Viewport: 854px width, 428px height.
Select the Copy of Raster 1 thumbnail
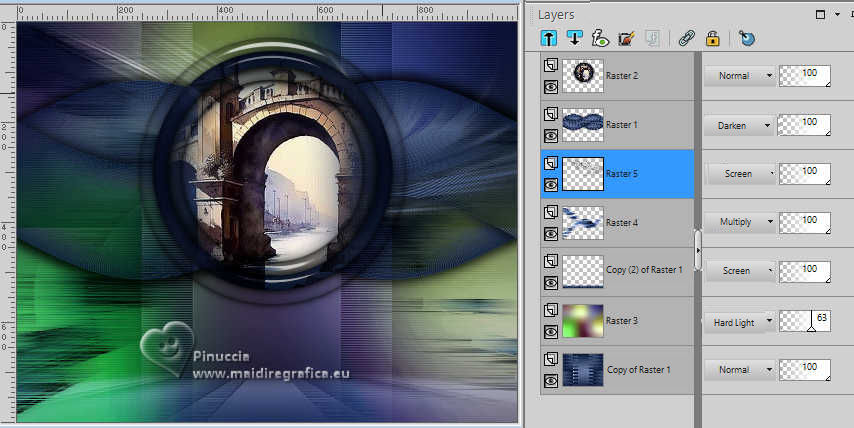[583, 370]
